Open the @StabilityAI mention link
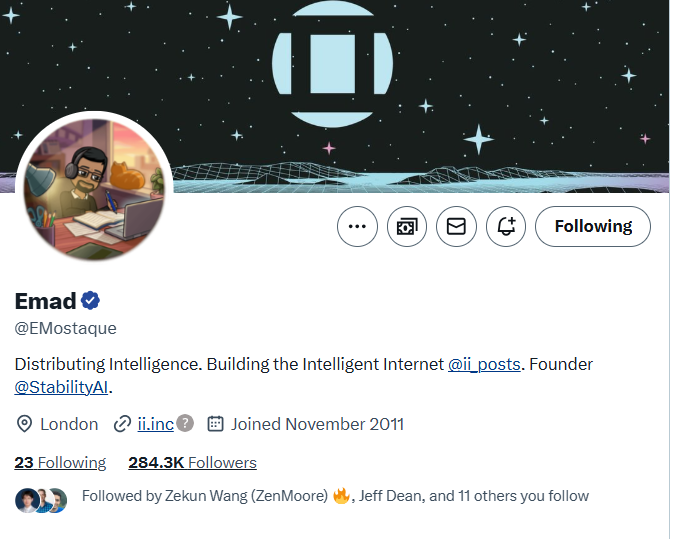The height and width of the screenshot is (539, 675). [63, 386]
